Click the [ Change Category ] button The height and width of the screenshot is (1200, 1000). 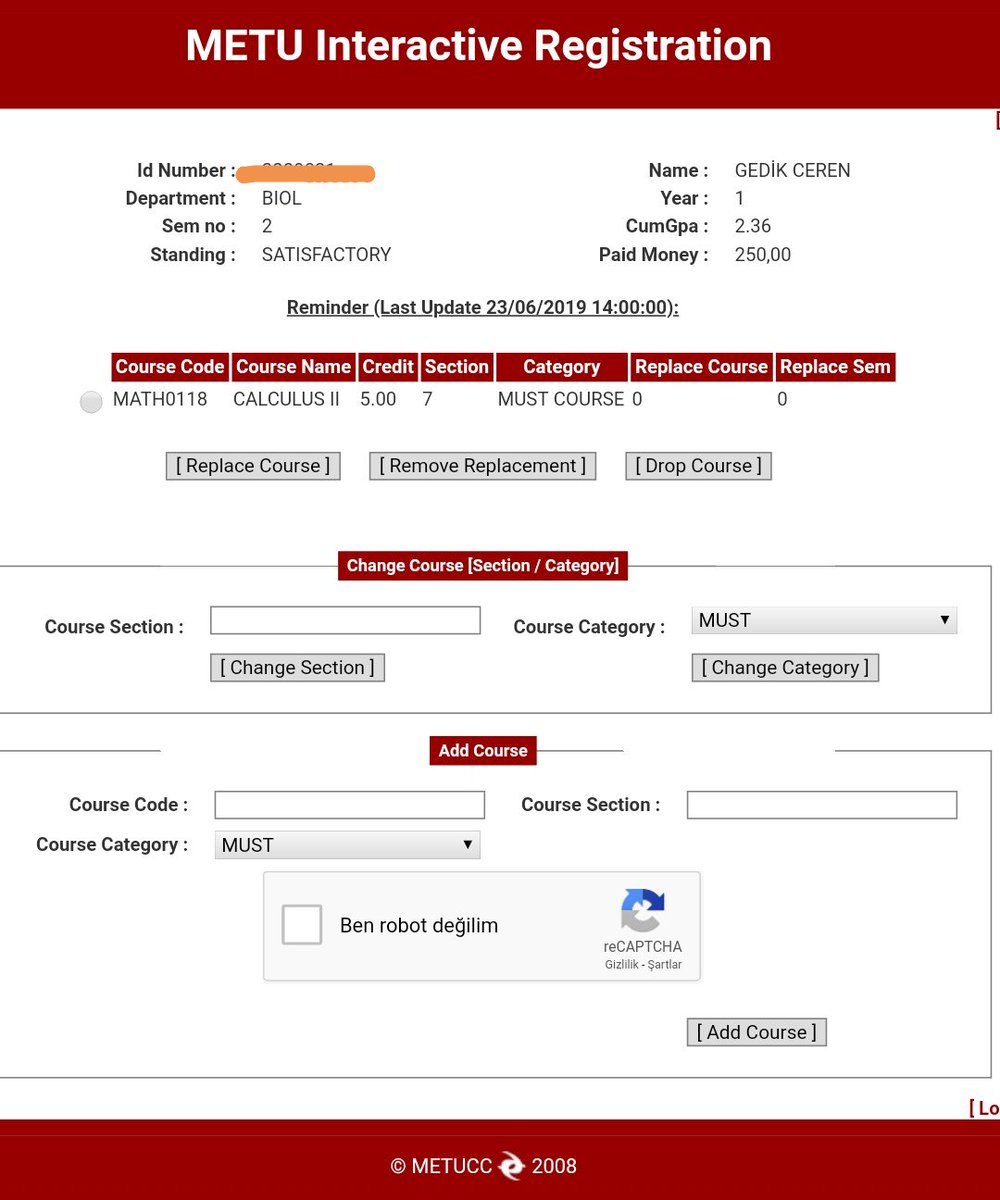click(x=785, y=668)
